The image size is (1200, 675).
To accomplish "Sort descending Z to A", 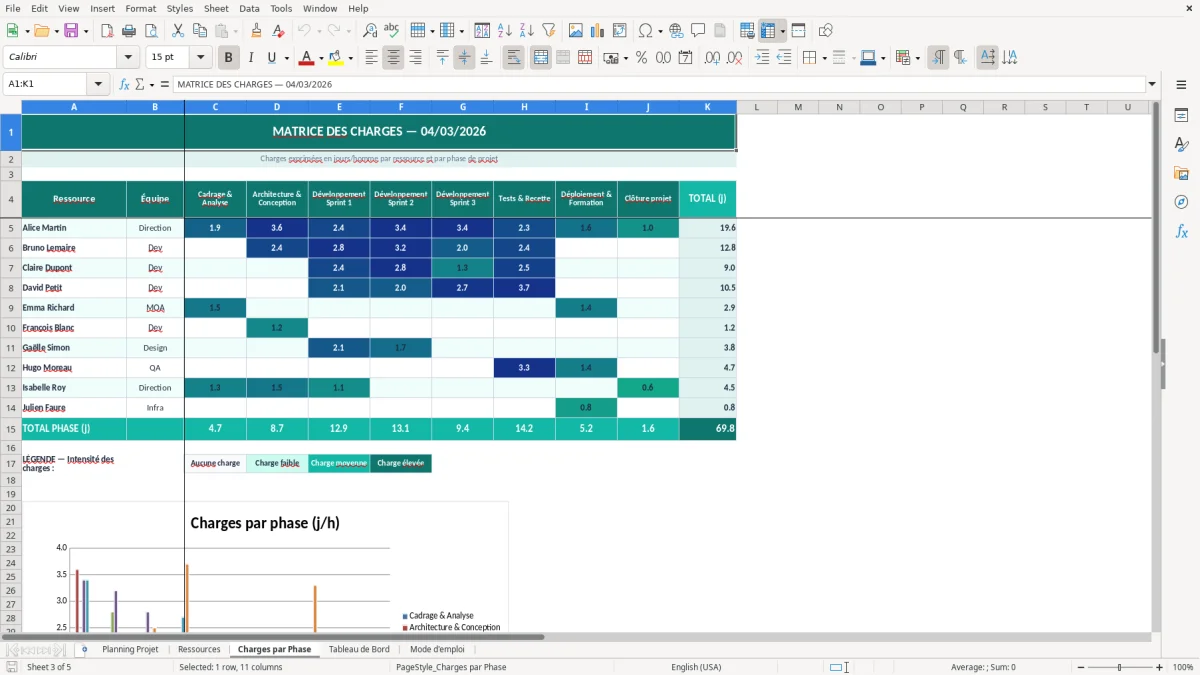I will [526, 31].
